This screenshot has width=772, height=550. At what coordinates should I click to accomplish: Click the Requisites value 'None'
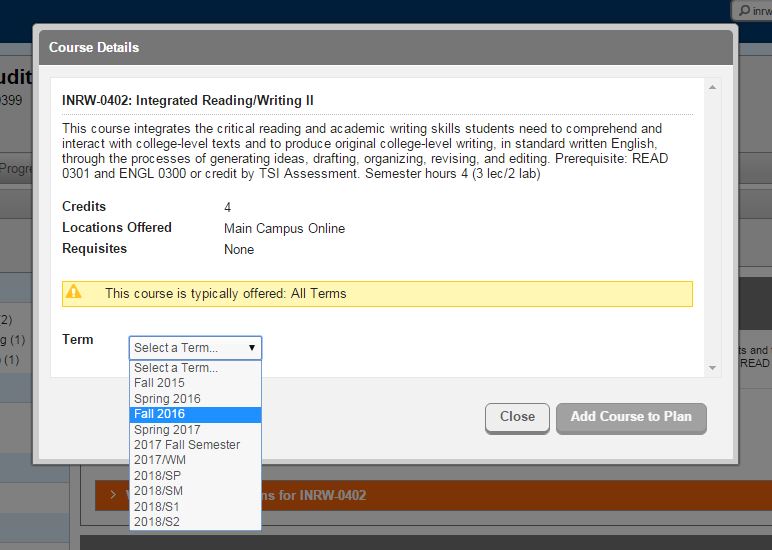(239, 250)
